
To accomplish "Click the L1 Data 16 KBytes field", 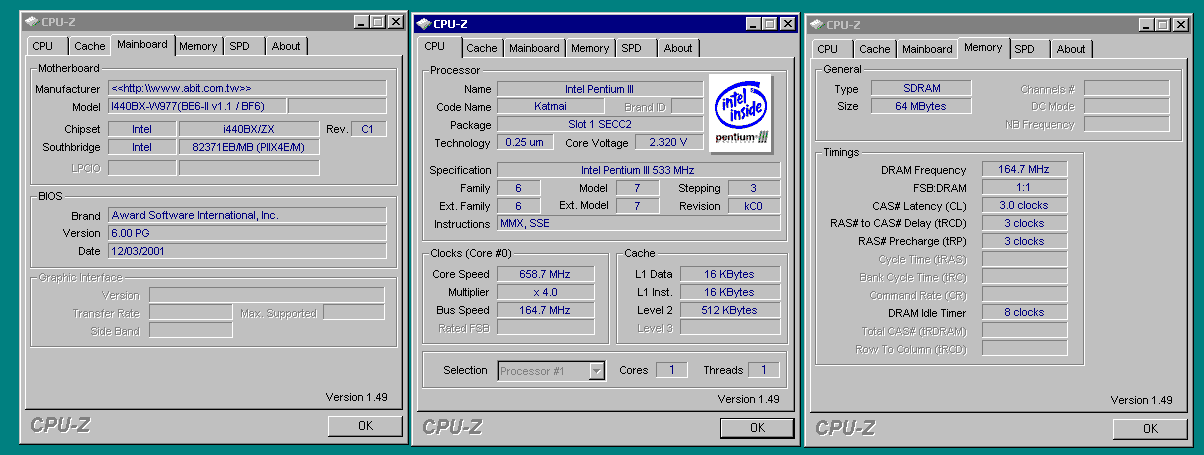I will click(730, 274).
